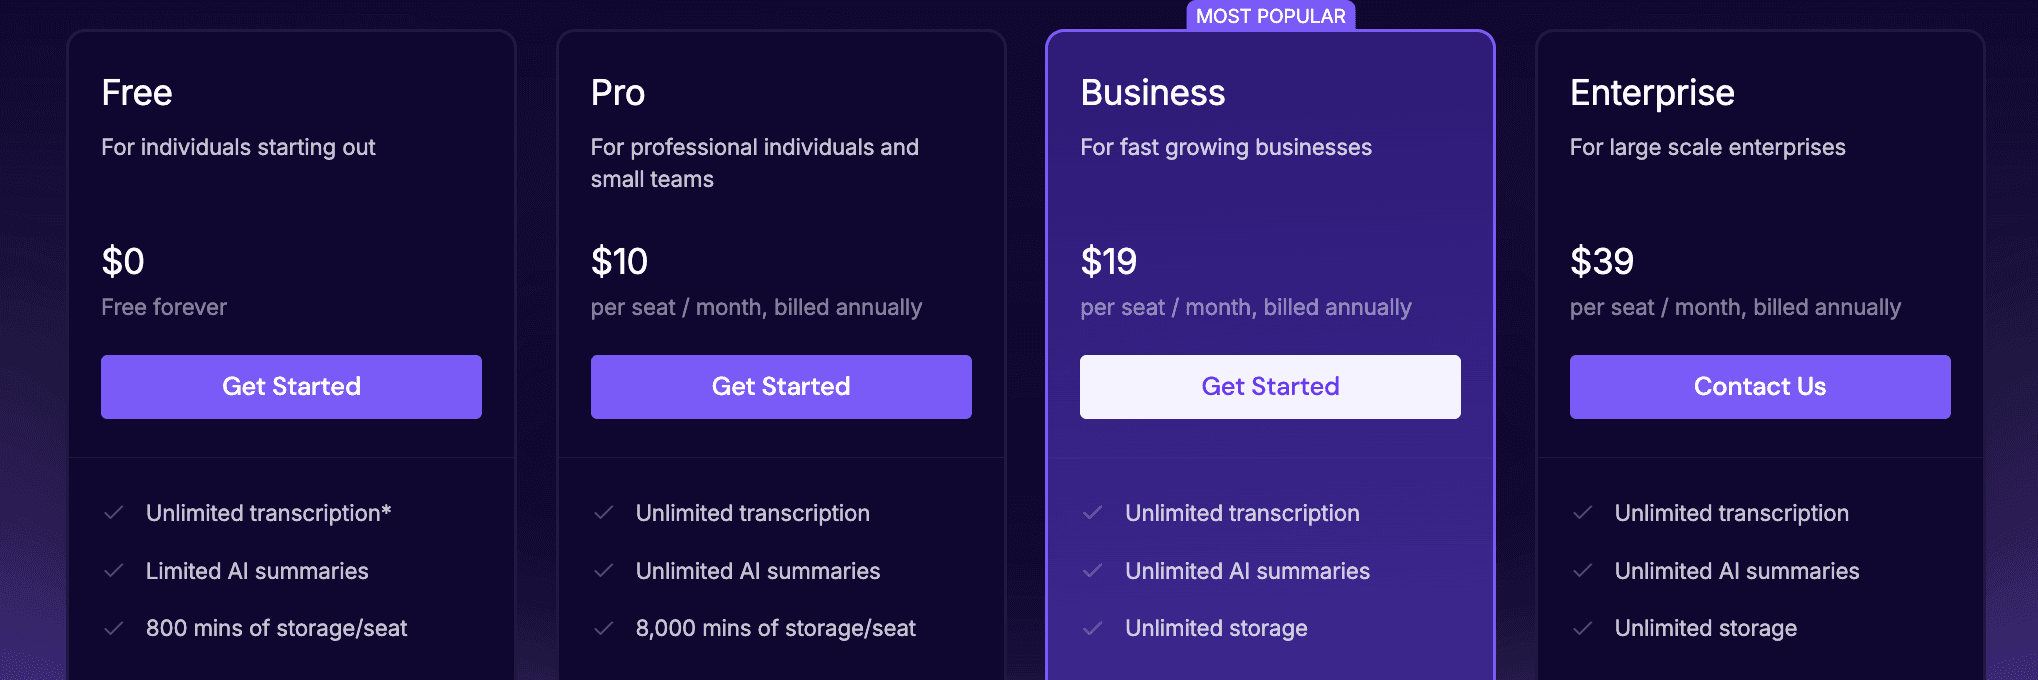Click Get Started on the Free plan
Viewport: 2038px width, 680px height.
[291, 386]
